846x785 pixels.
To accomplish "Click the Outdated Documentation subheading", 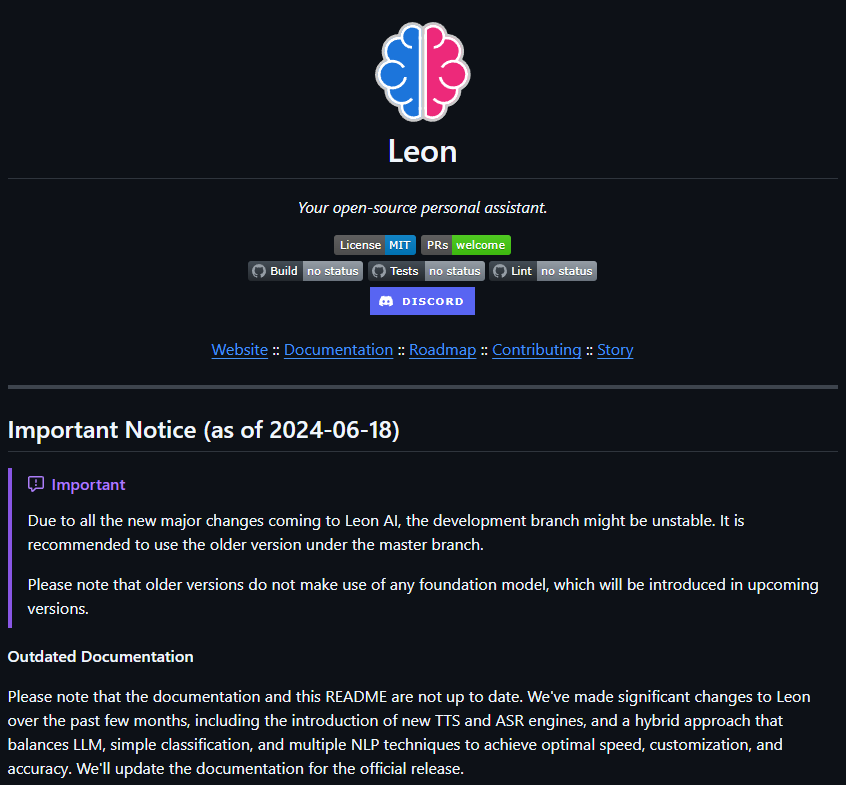I will (101, 657).
